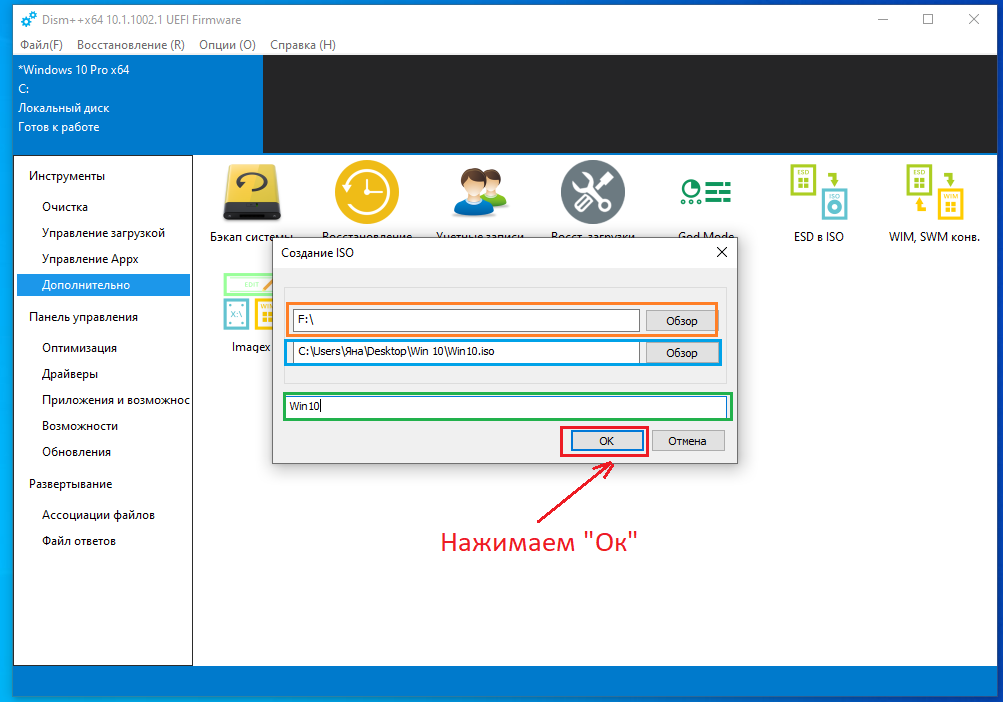Viewport: 1003px width, 702px height.
Task: Click Обзор next to the F:\ field
Action: point(681,321)
